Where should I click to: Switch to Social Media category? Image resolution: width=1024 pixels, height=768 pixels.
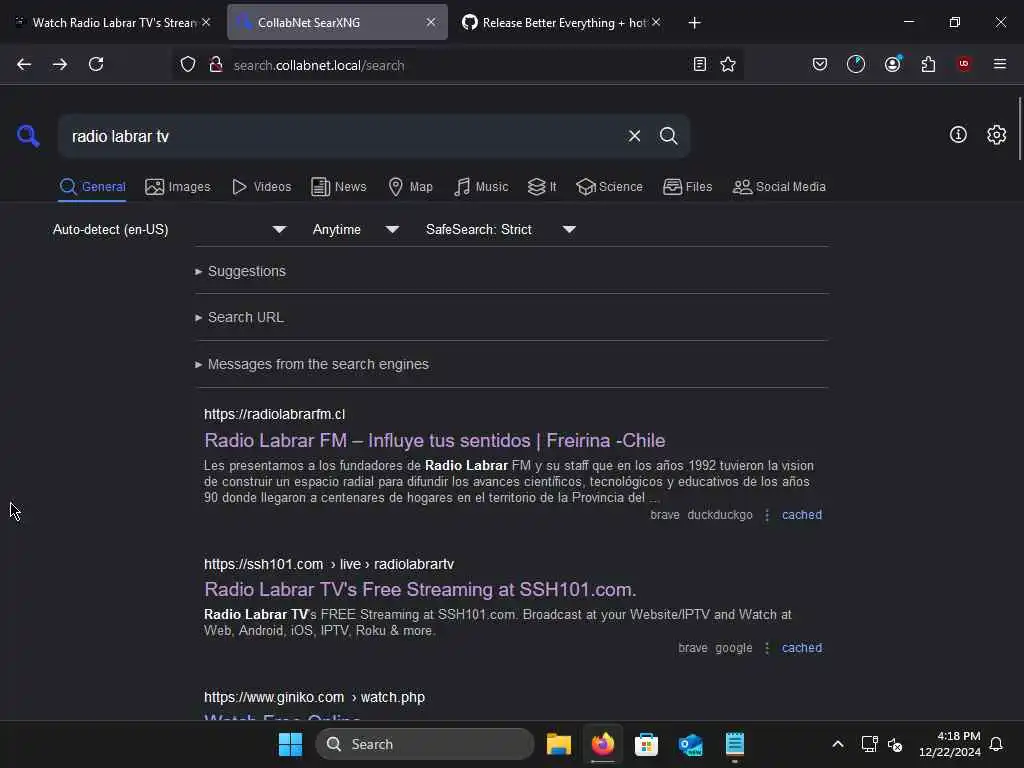click(779, 187)
